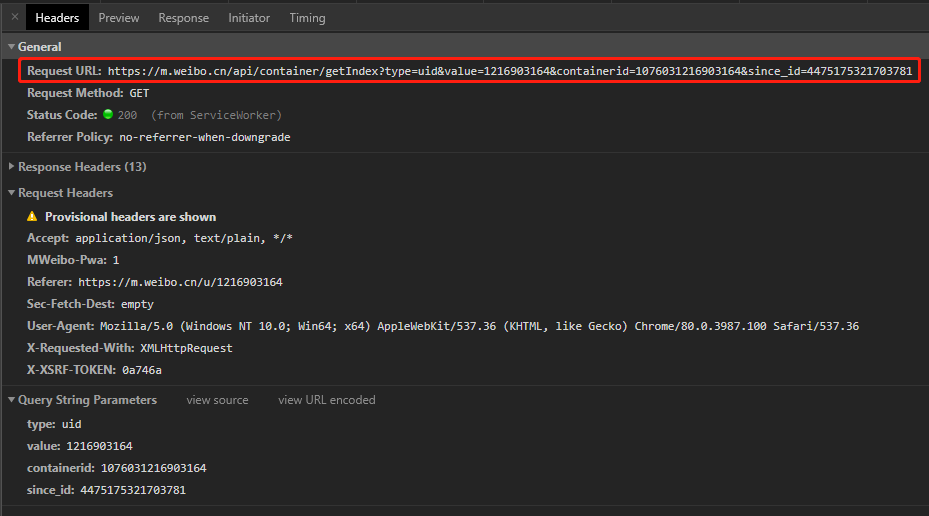Click the User-Agent Mozilla/5.0 value

tap(479, 326)
